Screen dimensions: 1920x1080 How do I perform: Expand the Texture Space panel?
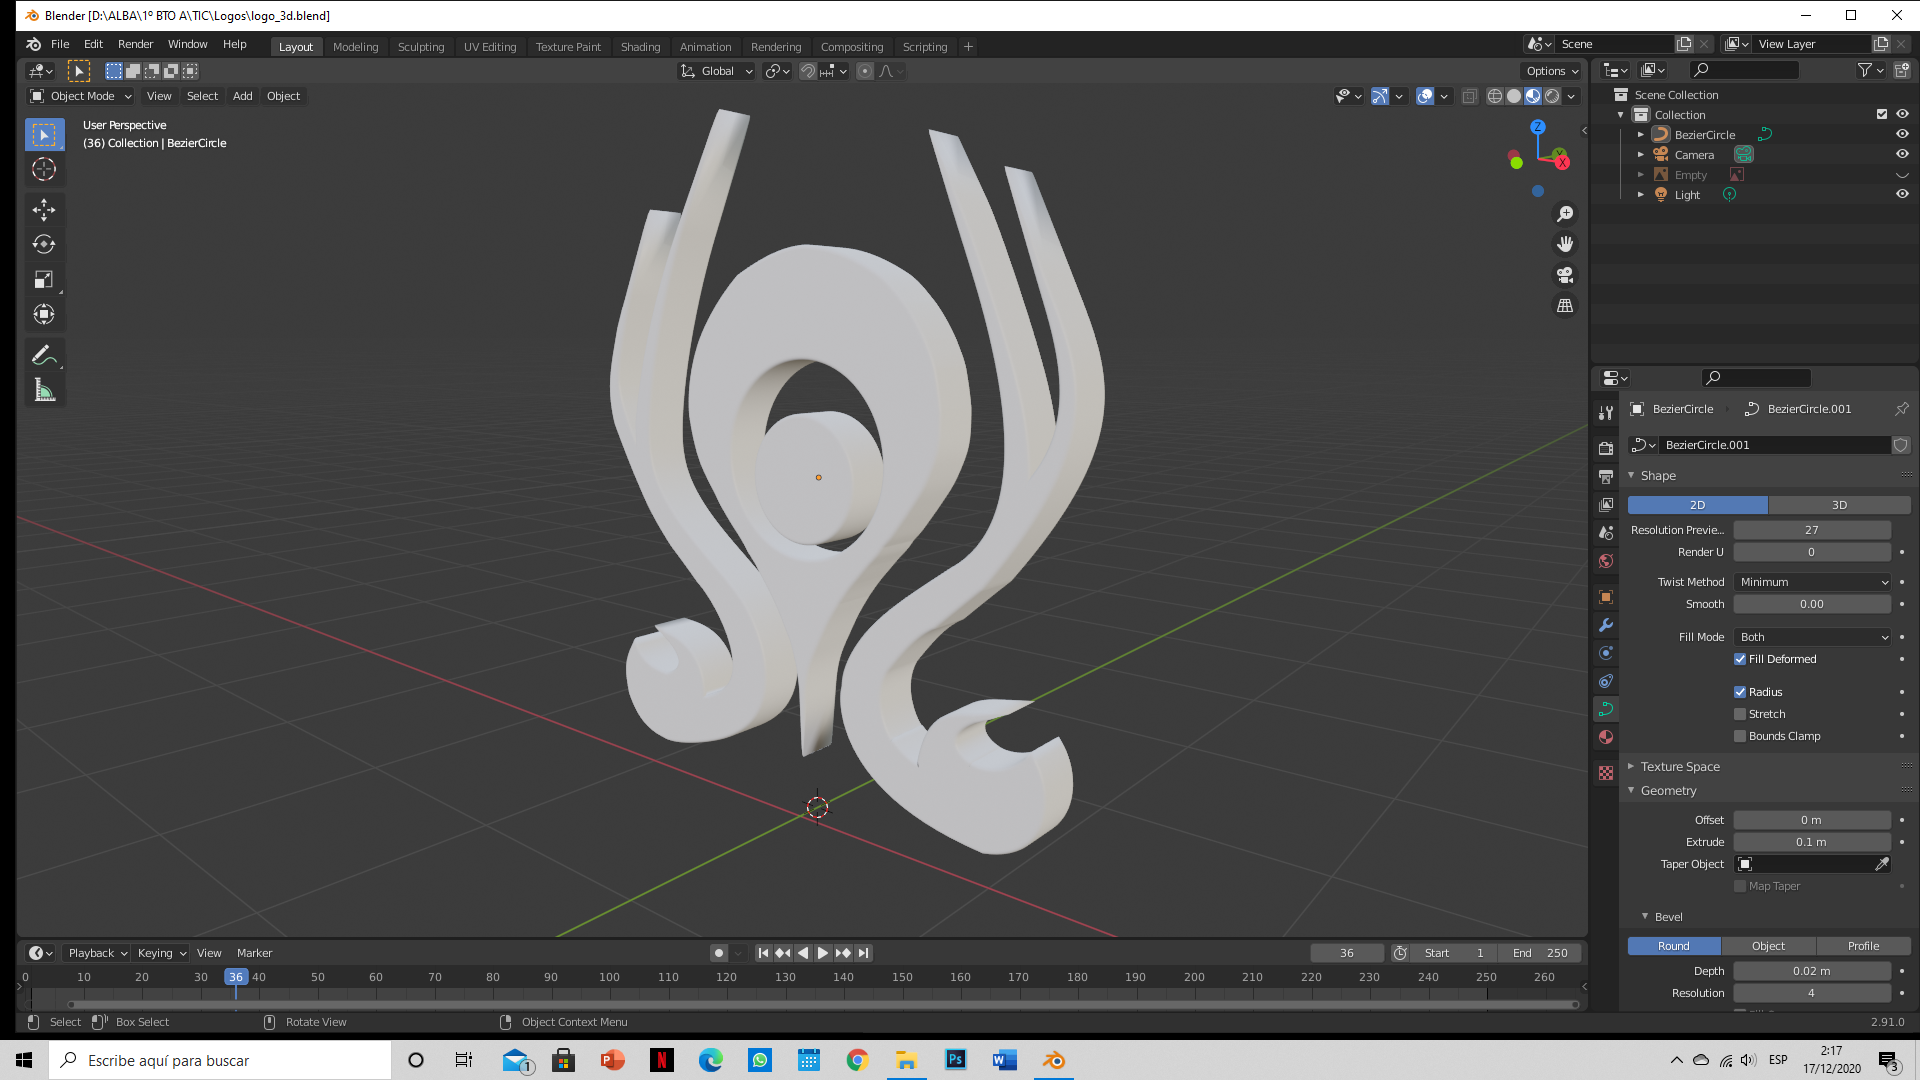coord(1680,766)
